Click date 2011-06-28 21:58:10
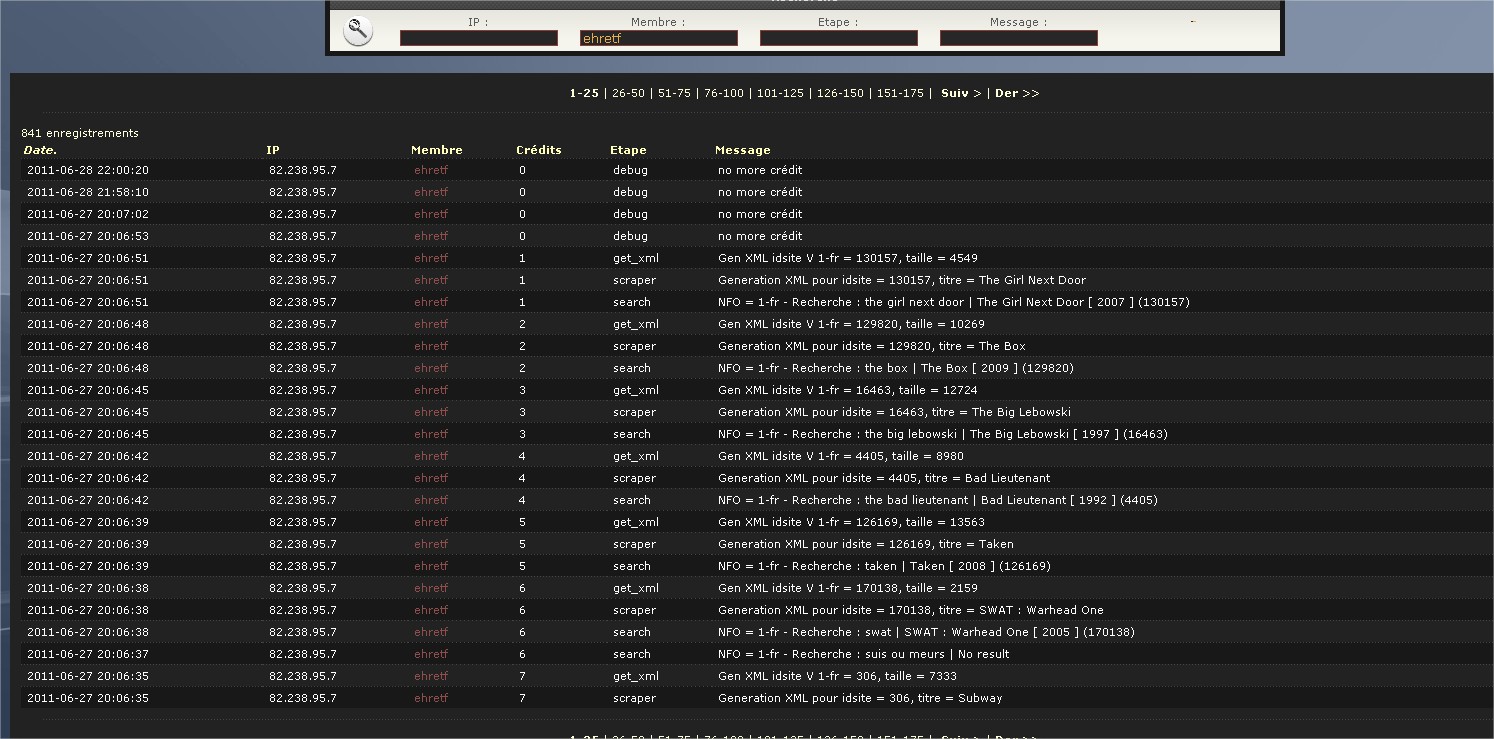The image size is (1494, 739). pos(88,192)
